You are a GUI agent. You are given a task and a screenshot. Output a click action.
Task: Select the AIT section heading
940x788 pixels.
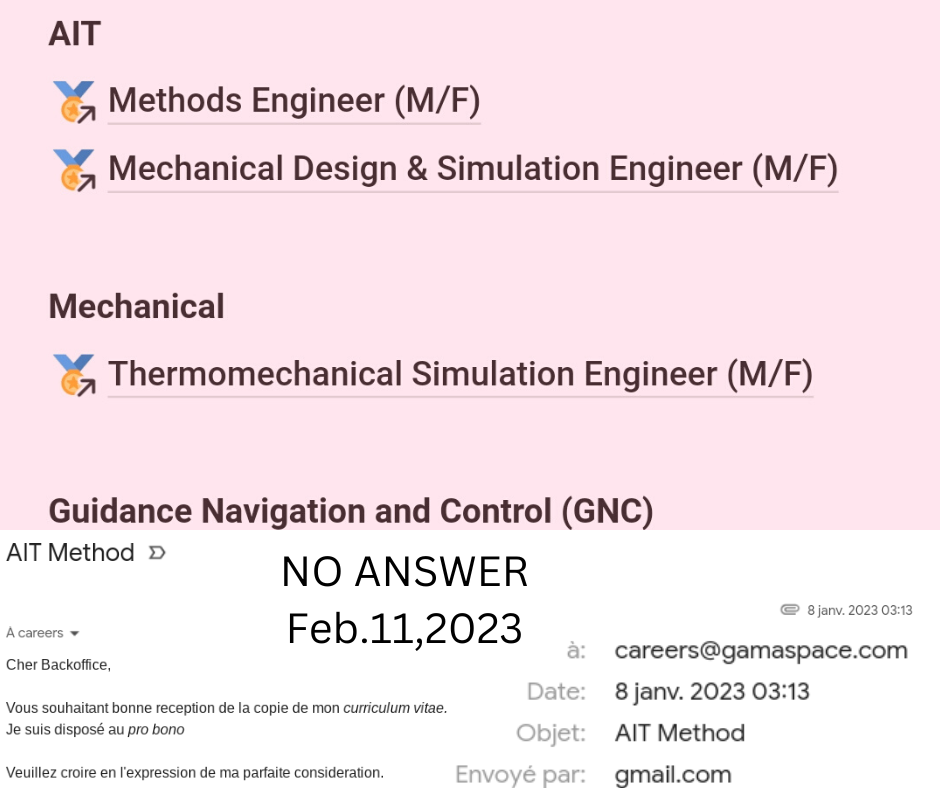[x=74, y=34]
